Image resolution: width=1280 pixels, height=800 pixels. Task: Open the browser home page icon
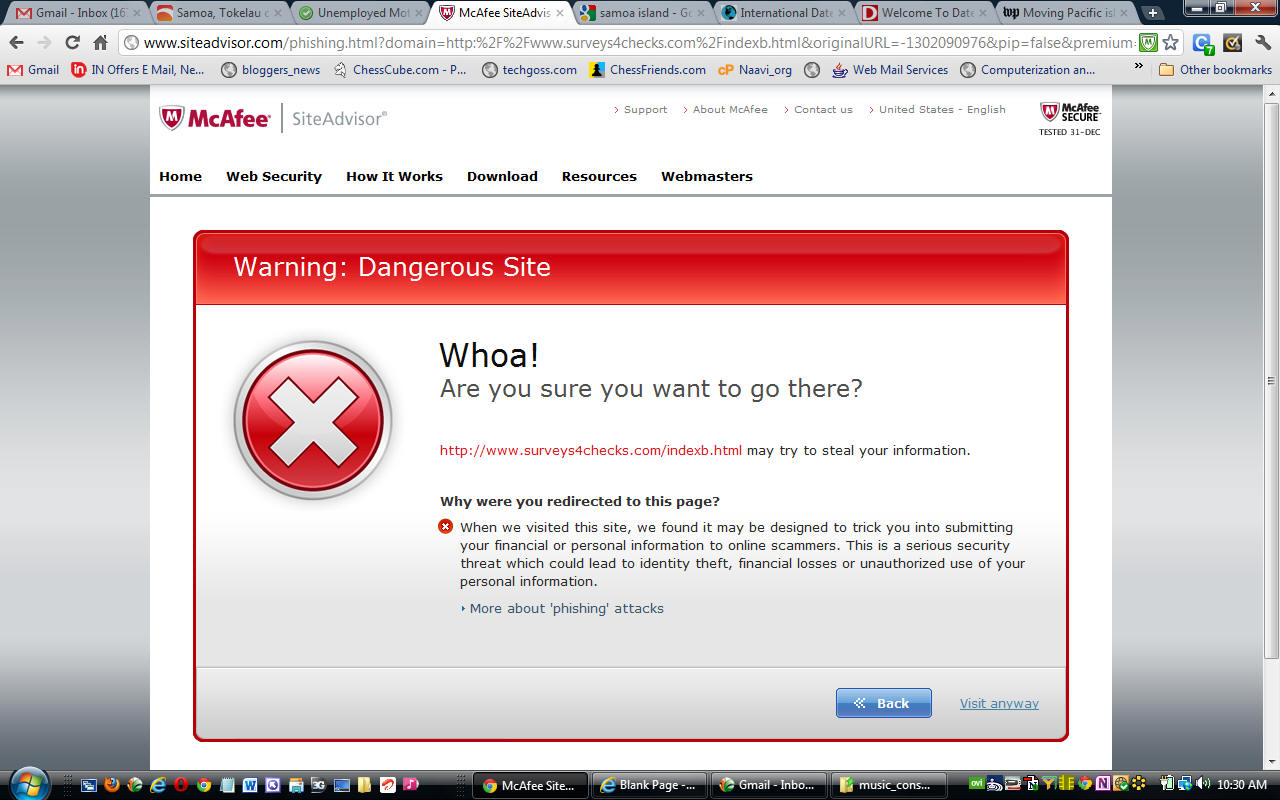tap(100, 43)
